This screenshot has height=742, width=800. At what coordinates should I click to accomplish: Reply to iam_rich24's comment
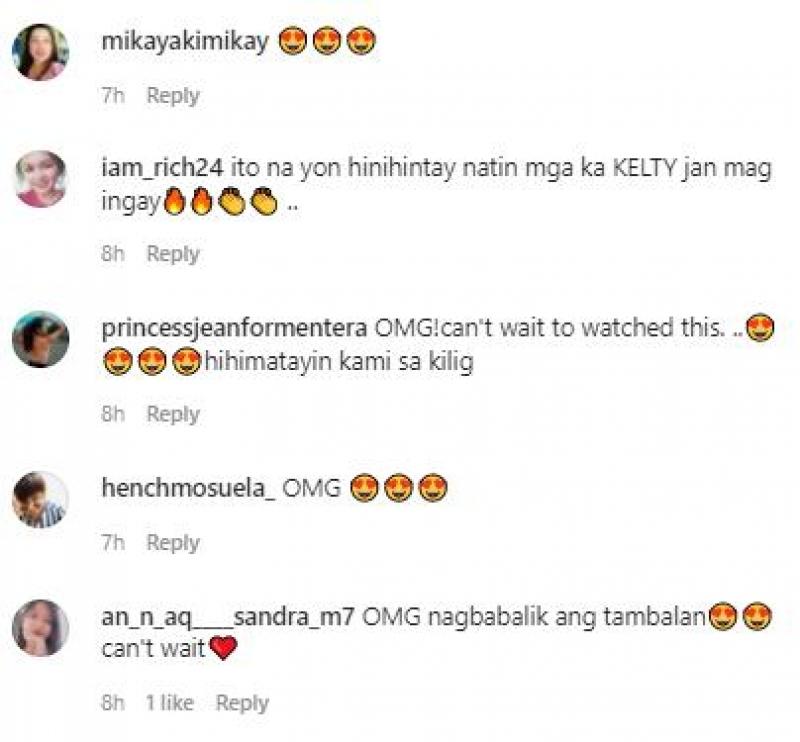(x=173, y=254)
